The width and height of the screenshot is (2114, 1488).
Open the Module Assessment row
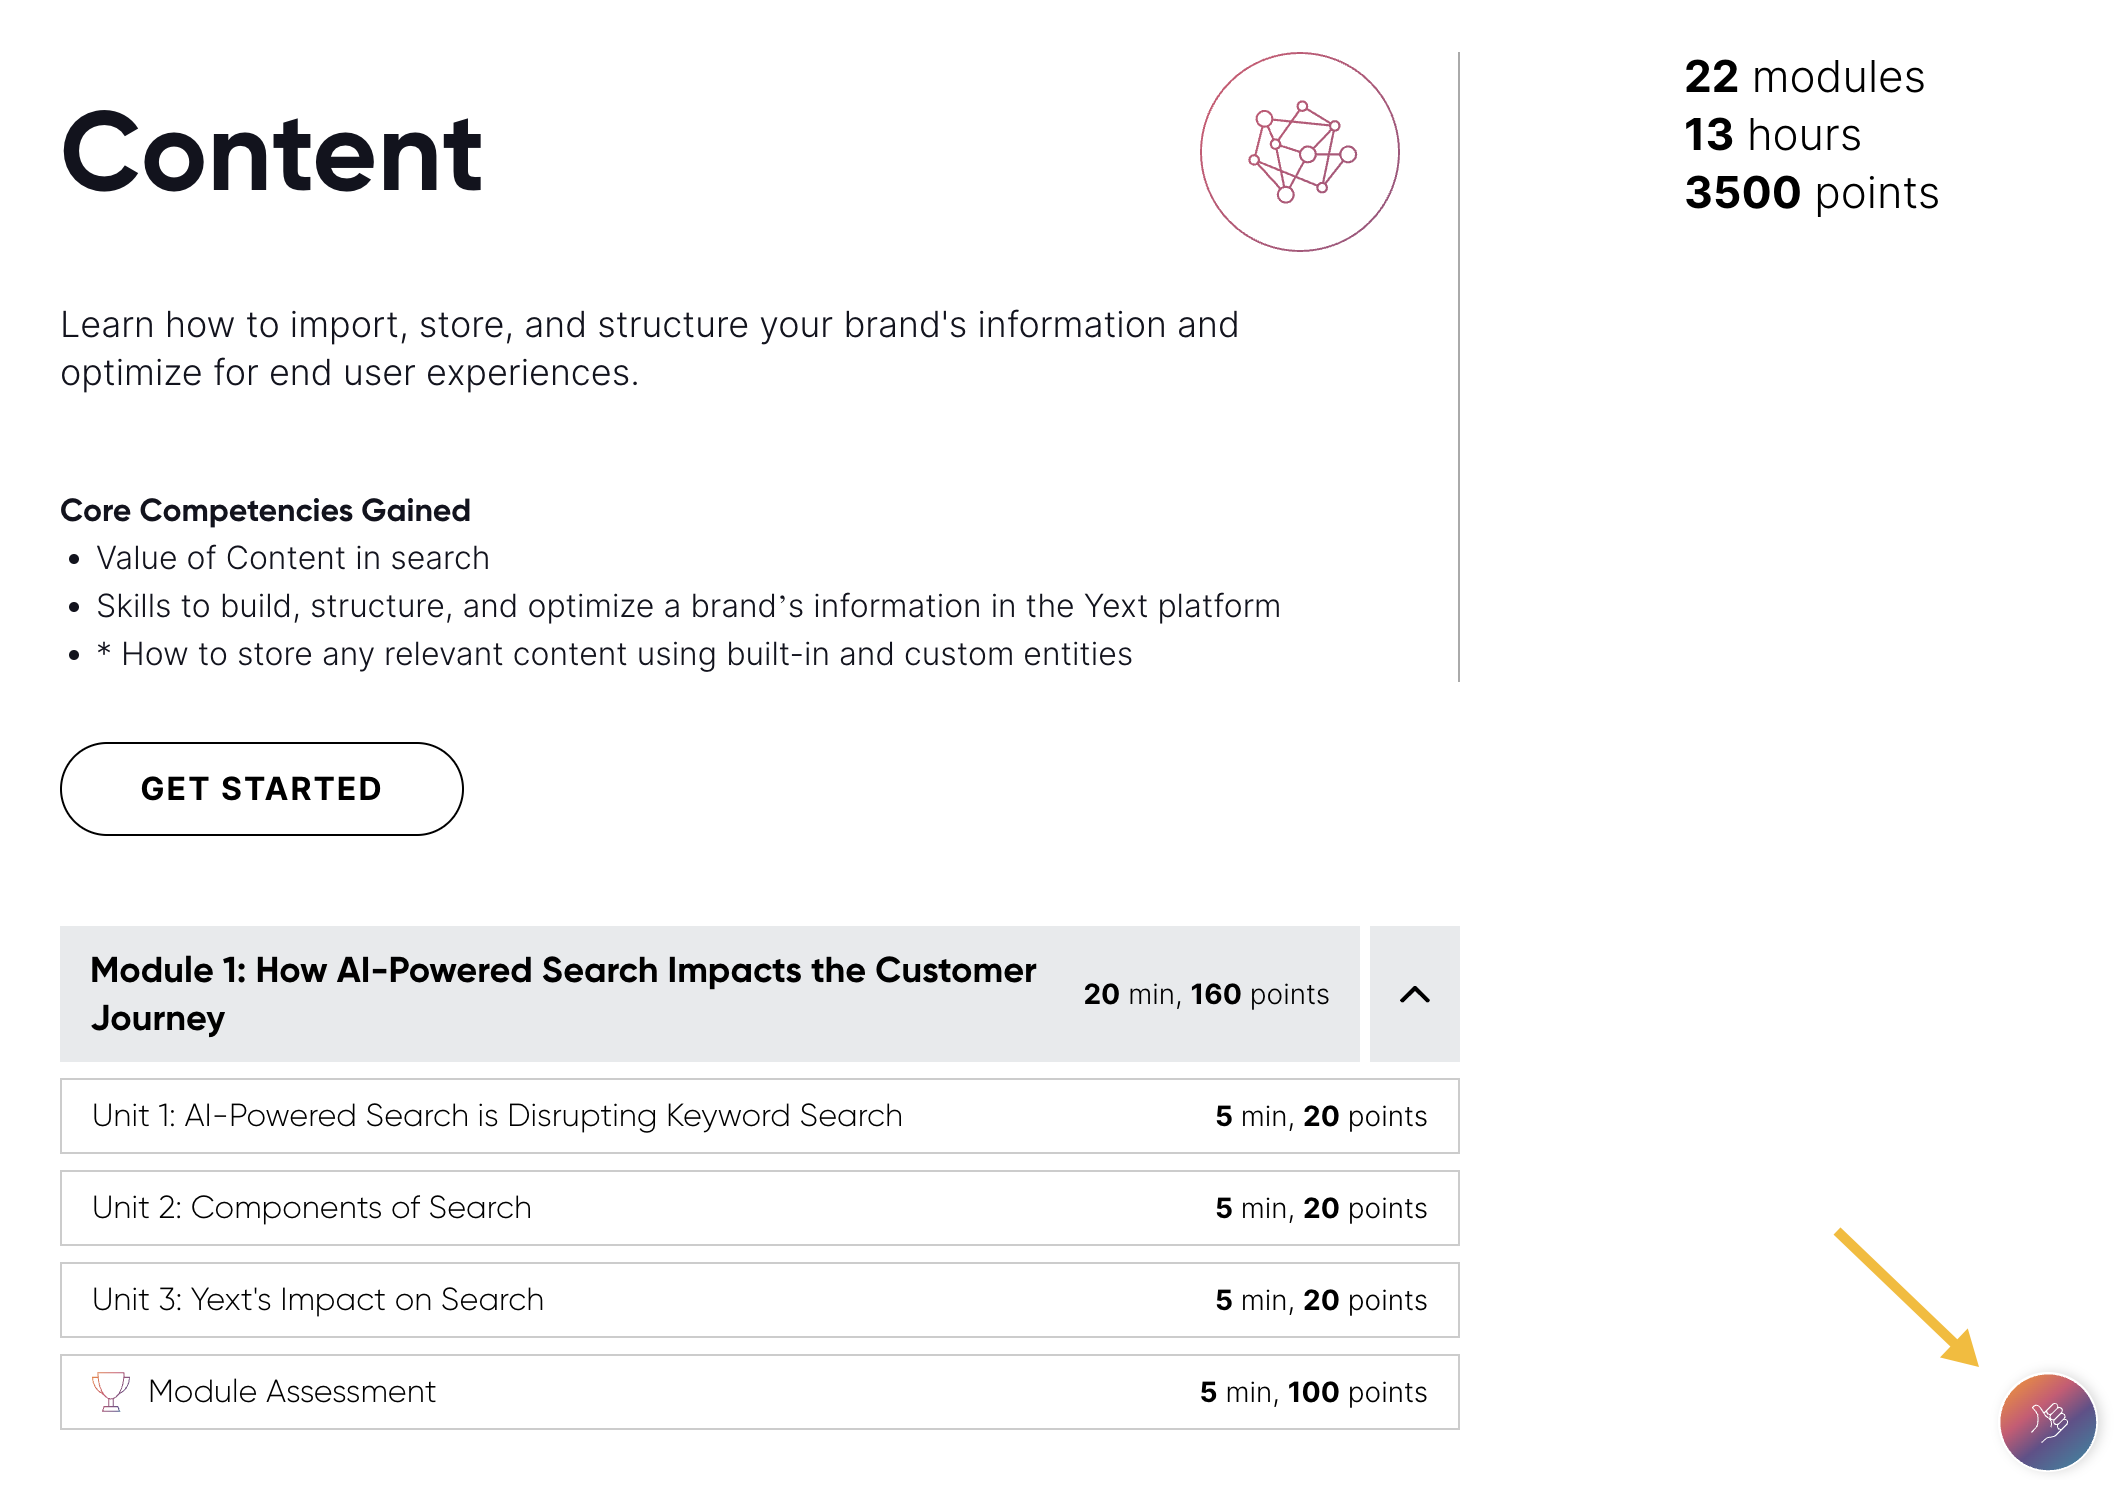click(759, 1392)
